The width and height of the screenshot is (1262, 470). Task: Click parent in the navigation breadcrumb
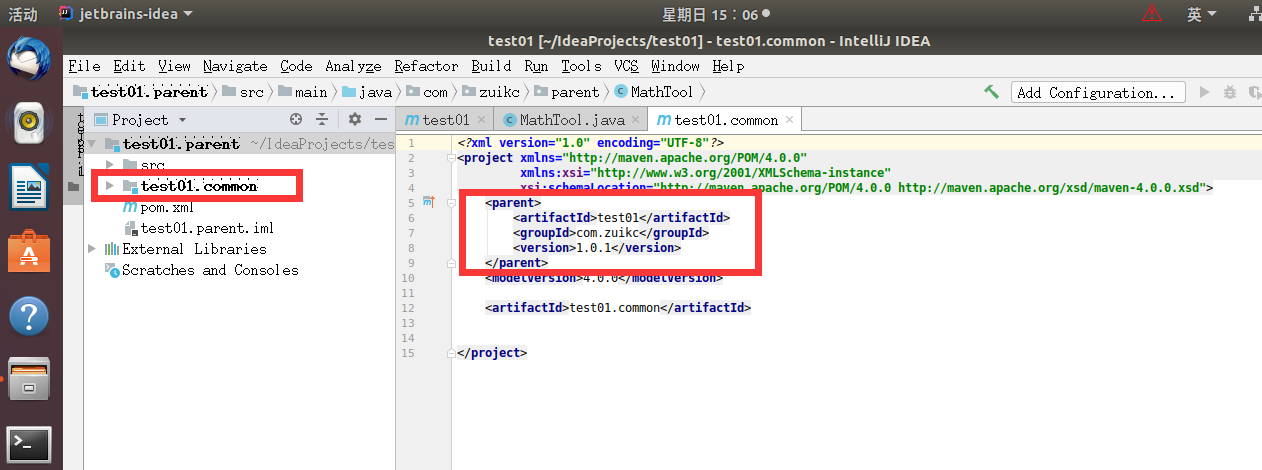(x=566, y=92)
